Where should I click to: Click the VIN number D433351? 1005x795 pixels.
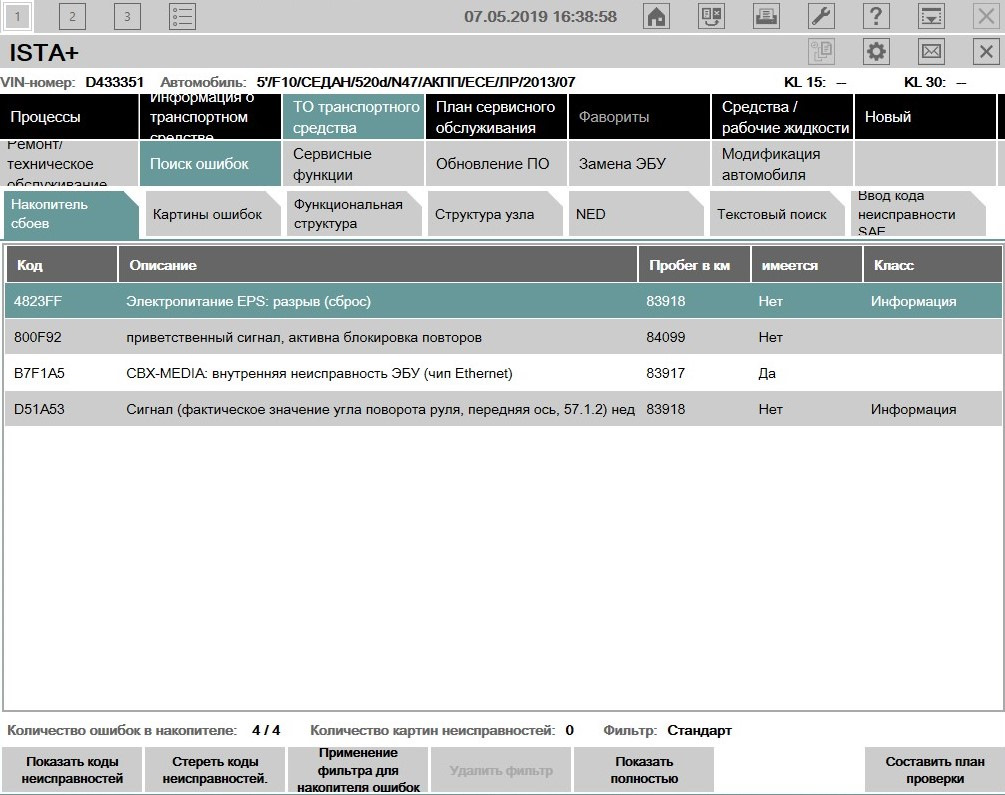(x=115, y=82)
